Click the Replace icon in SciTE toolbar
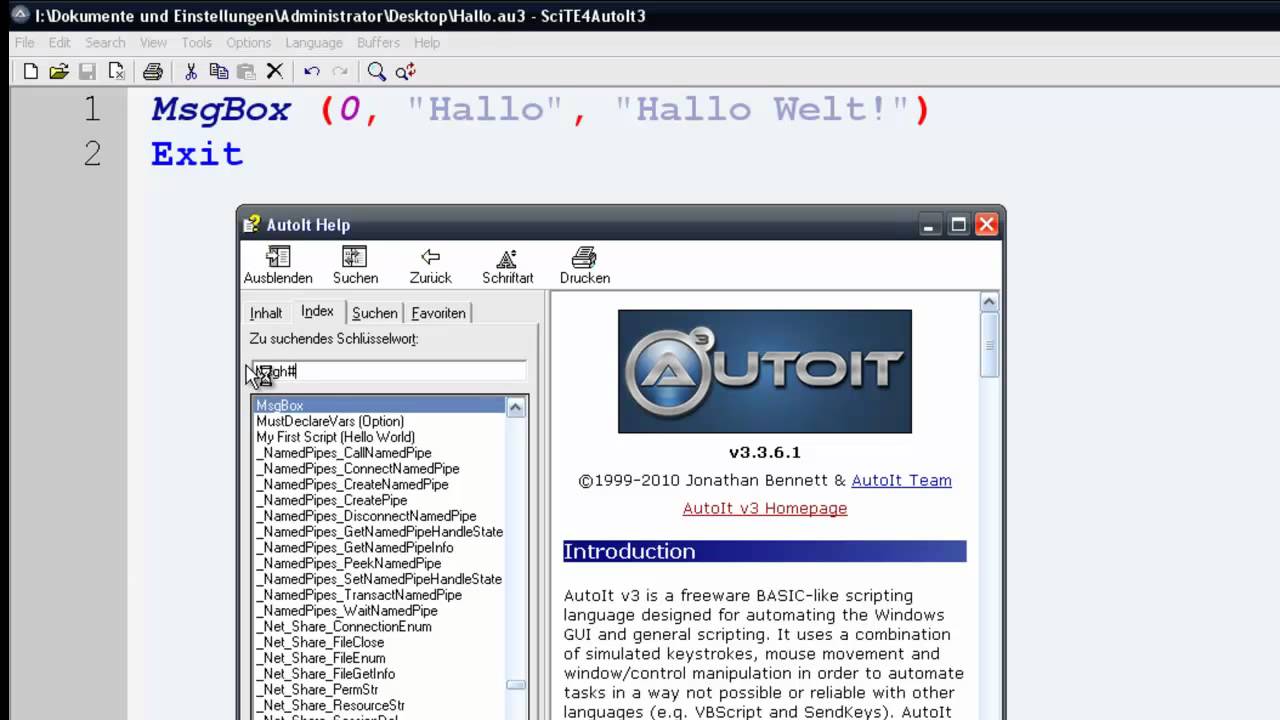Image resolution: width=1280 pixels, height=720 pixels. (405, 71)
